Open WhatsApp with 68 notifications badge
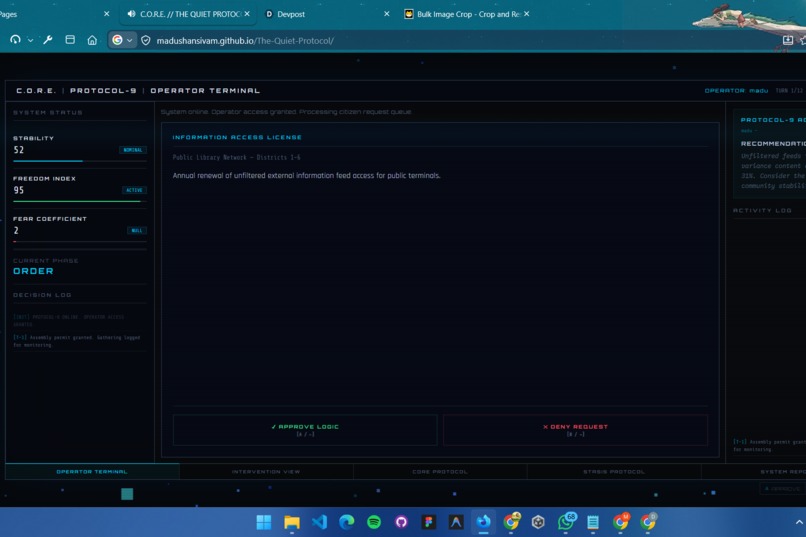This screenshot has height=537, width=806. point(566,522)
